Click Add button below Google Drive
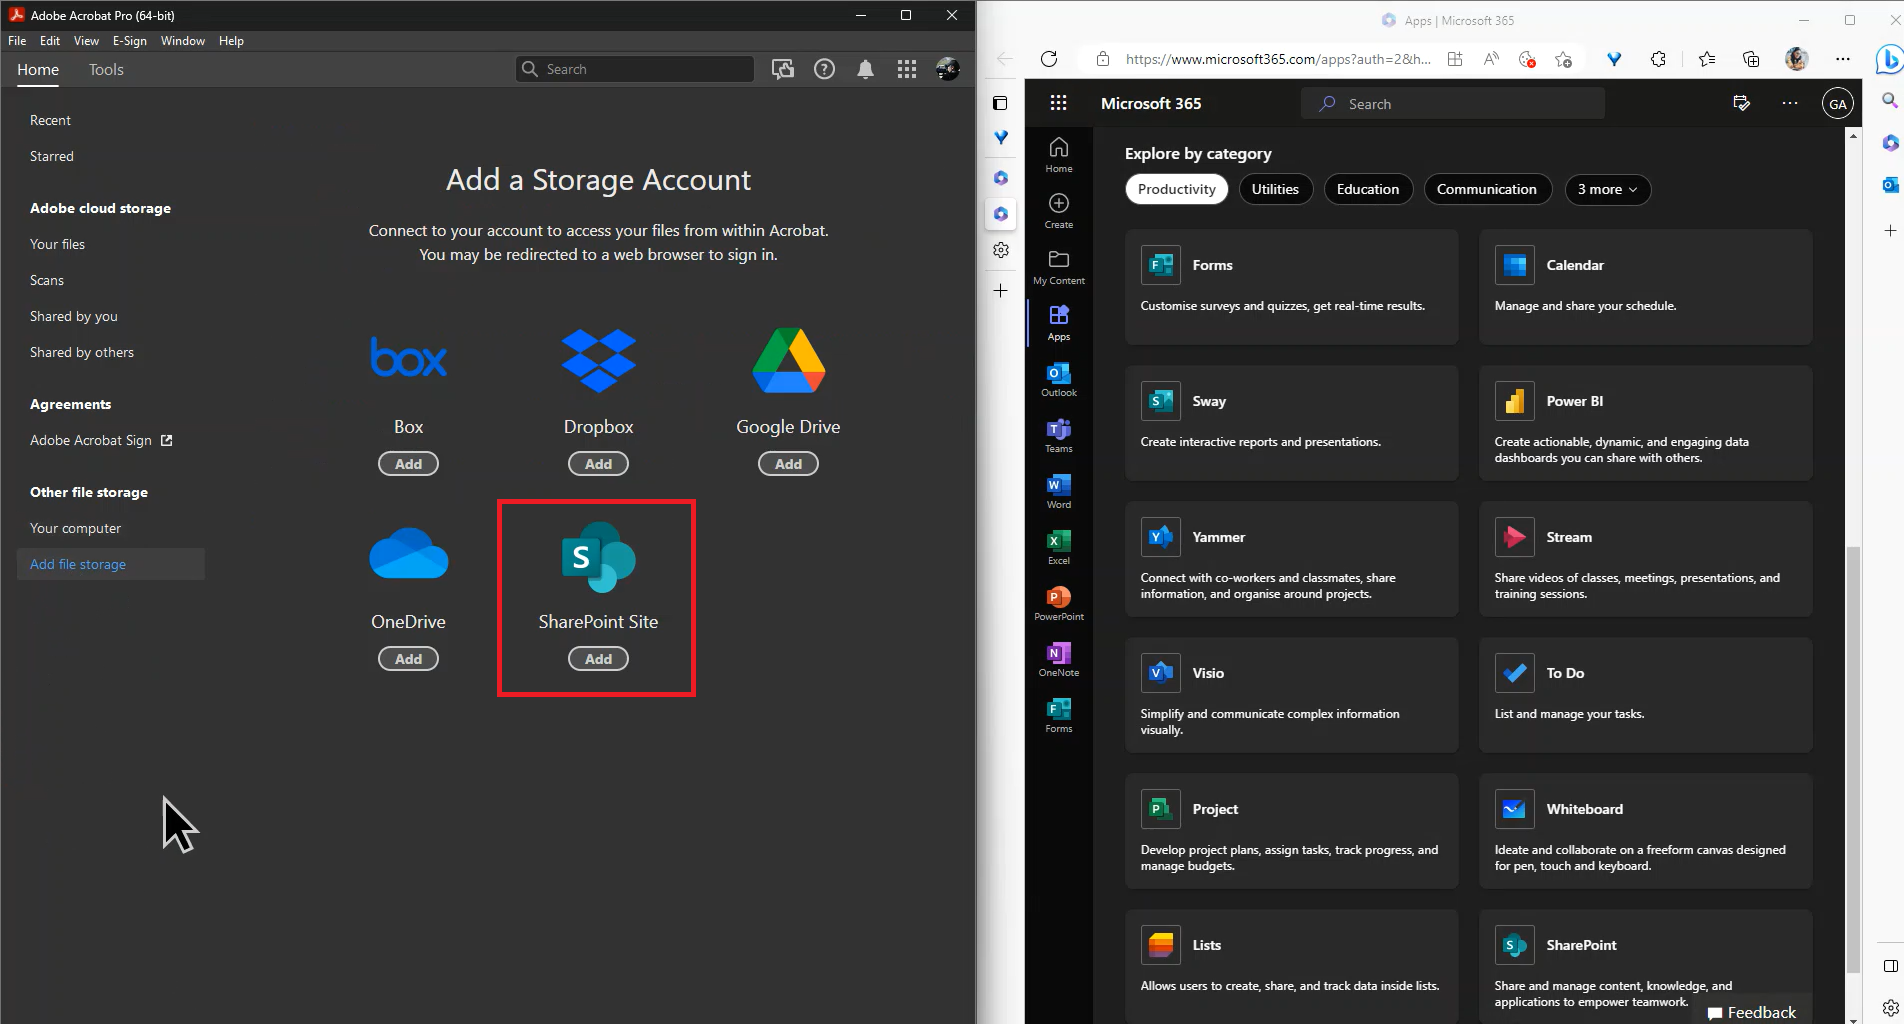1904x1024 pixels. [788, 464]
